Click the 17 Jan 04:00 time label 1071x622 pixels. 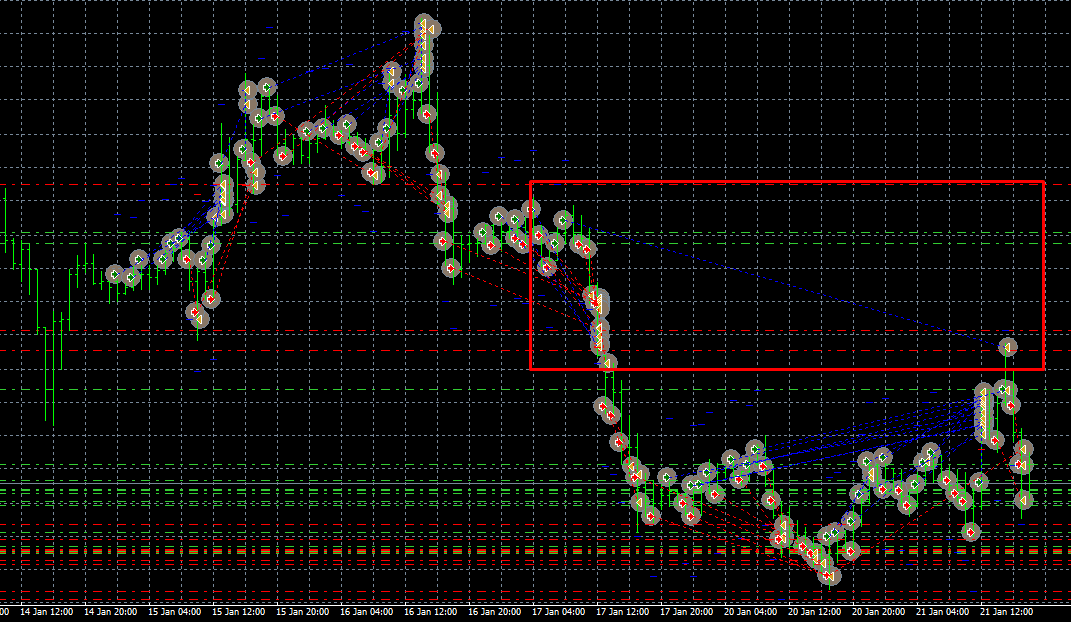(559, 612)
